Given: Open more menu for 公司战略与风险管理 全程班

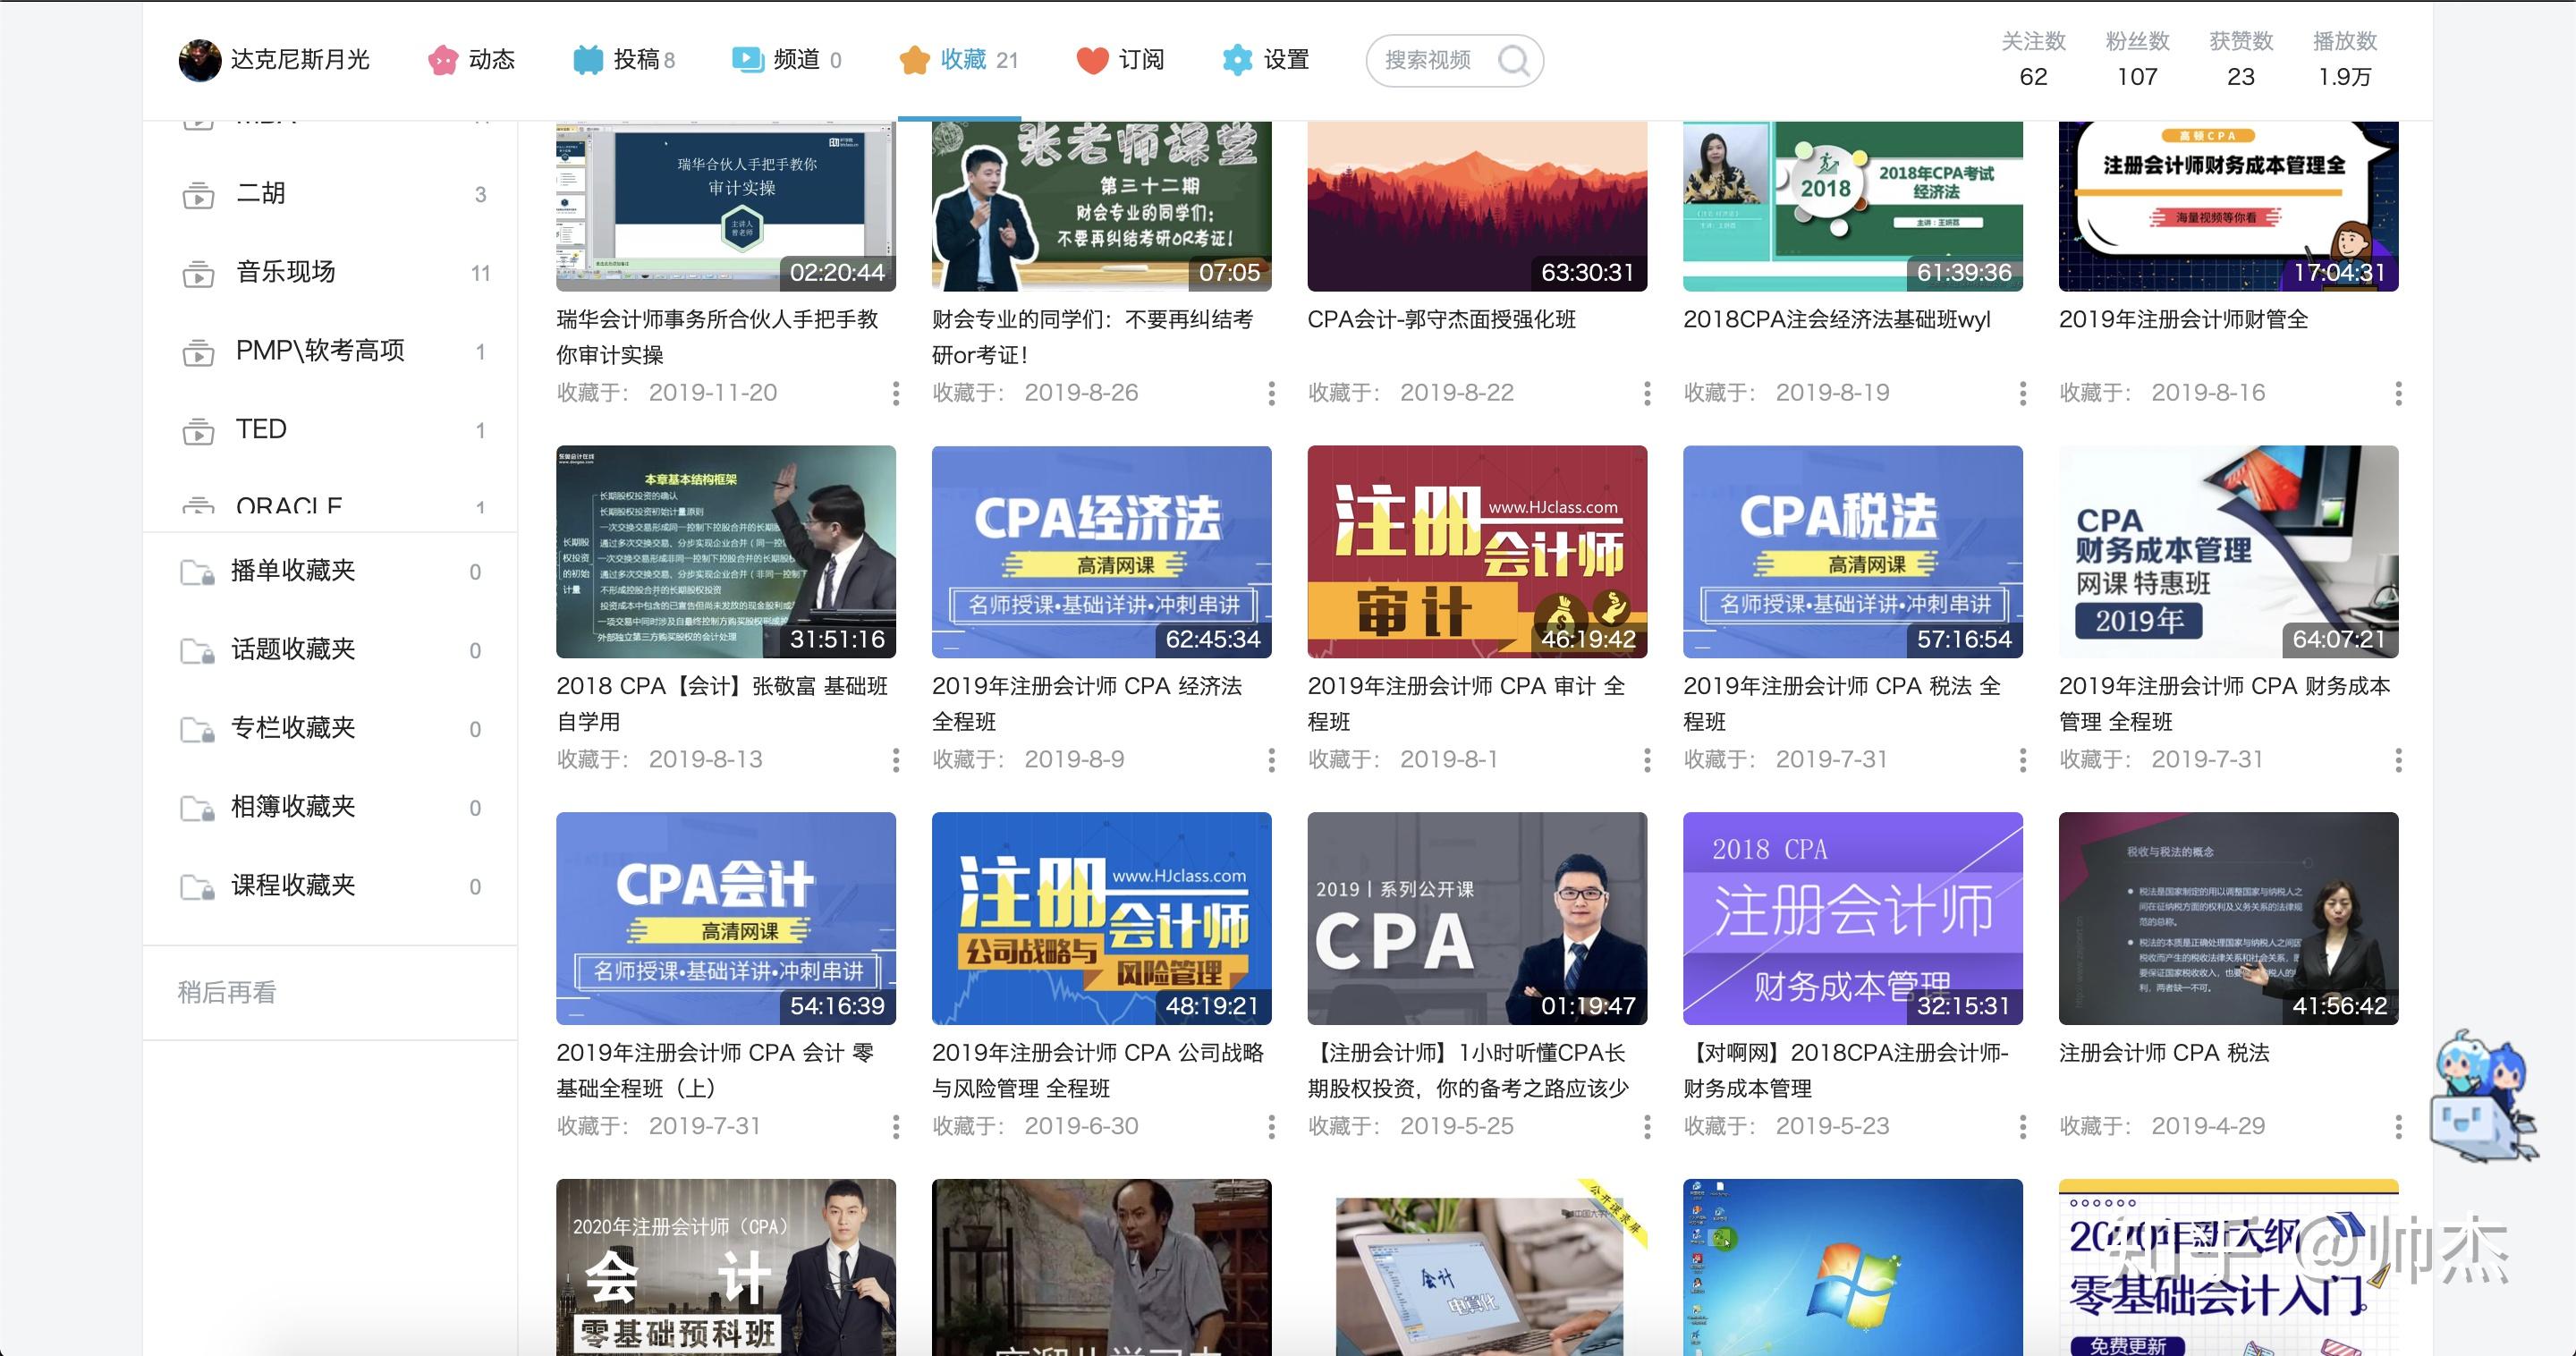Looking at the screenshot, I should click(1272, 1127).
